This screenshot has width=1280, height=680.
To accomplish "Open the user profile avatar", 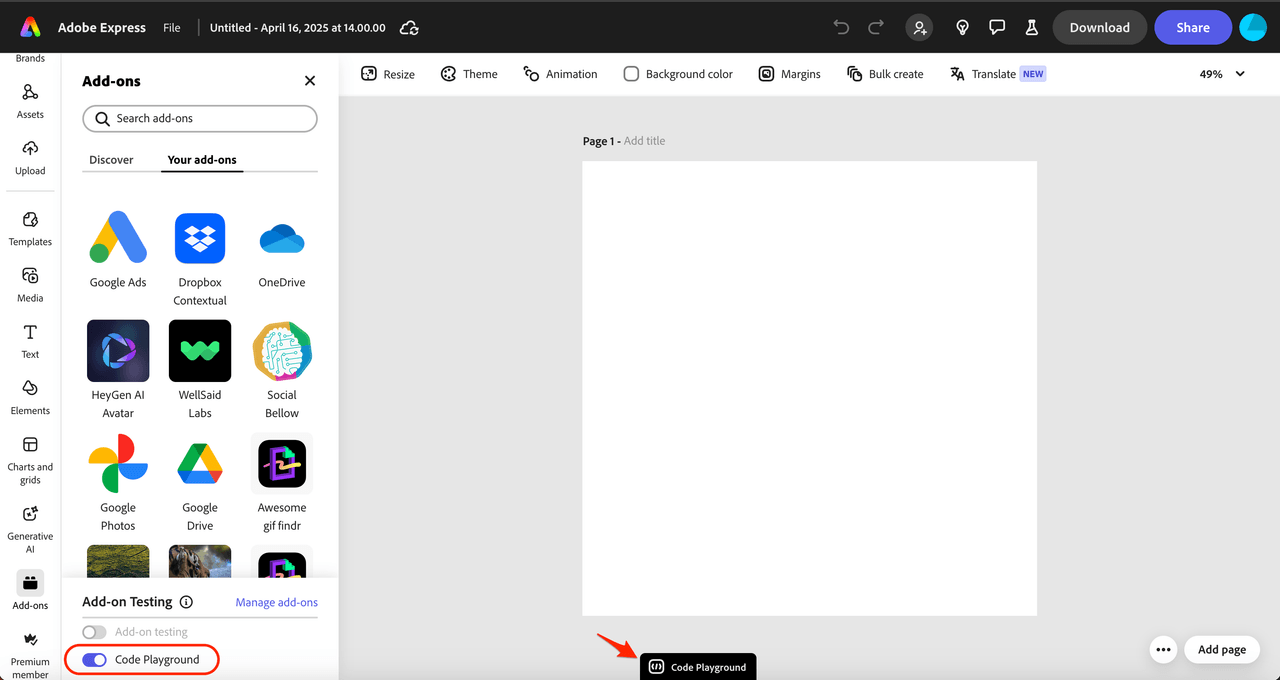I will click(x=1253, y=27).
